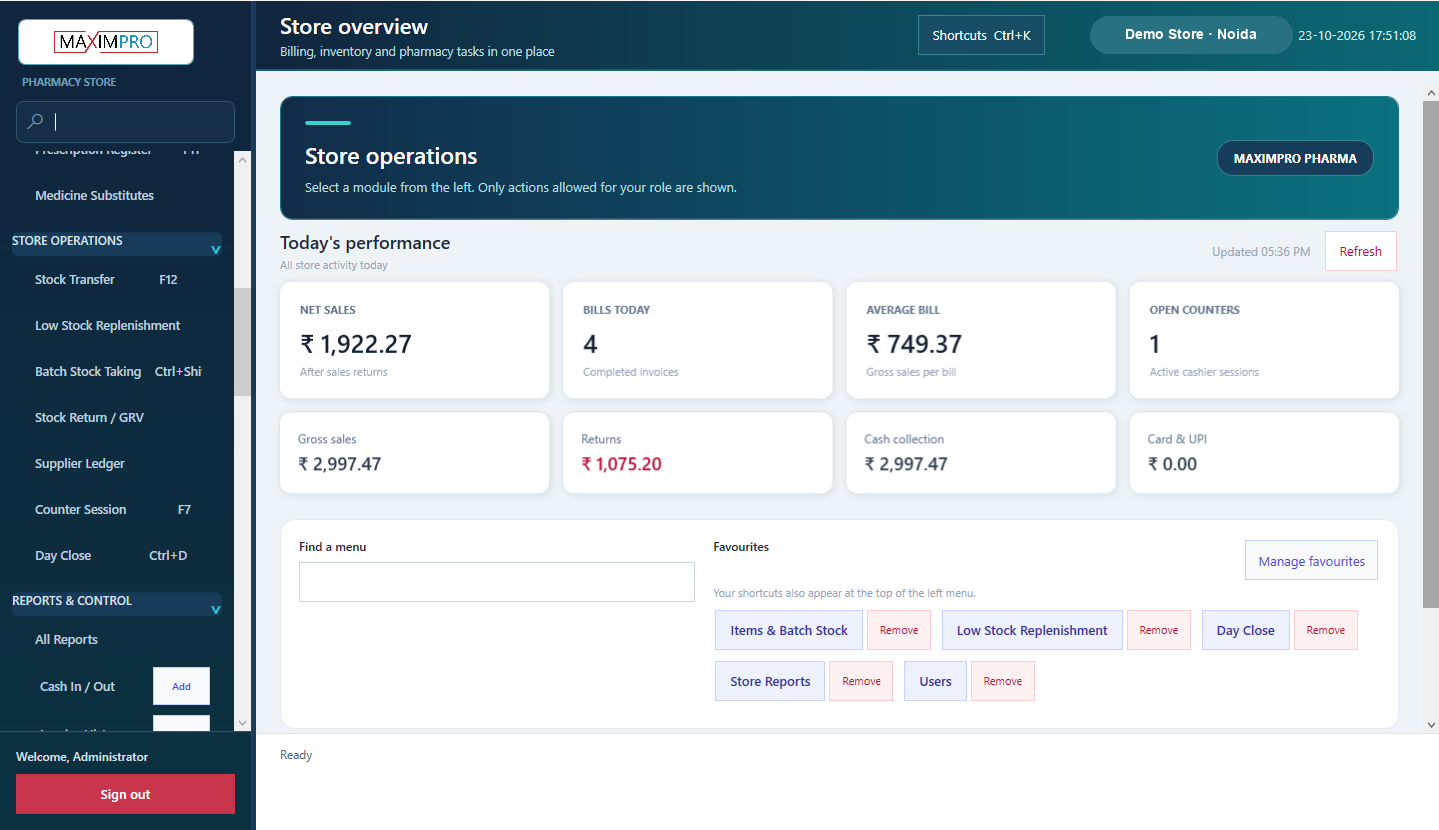Image resolution: width=1439 pixels, height=830 pixels.
Task: Open Low Stock Replenishment favourite shortcut
Action: pos(1032,630)
